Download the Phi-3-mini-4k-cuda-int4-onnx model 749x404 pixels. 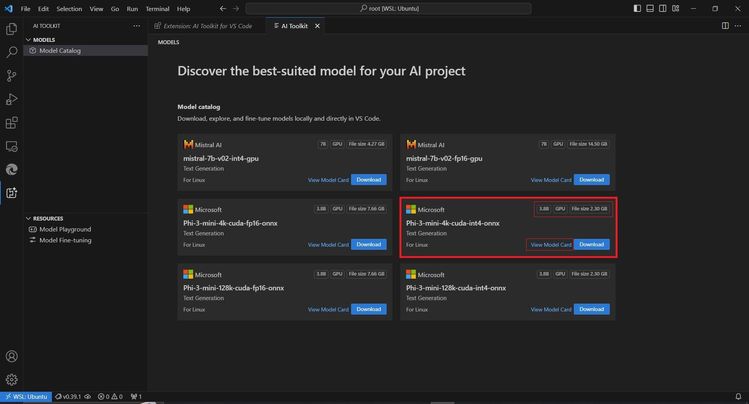pos(591,245)
